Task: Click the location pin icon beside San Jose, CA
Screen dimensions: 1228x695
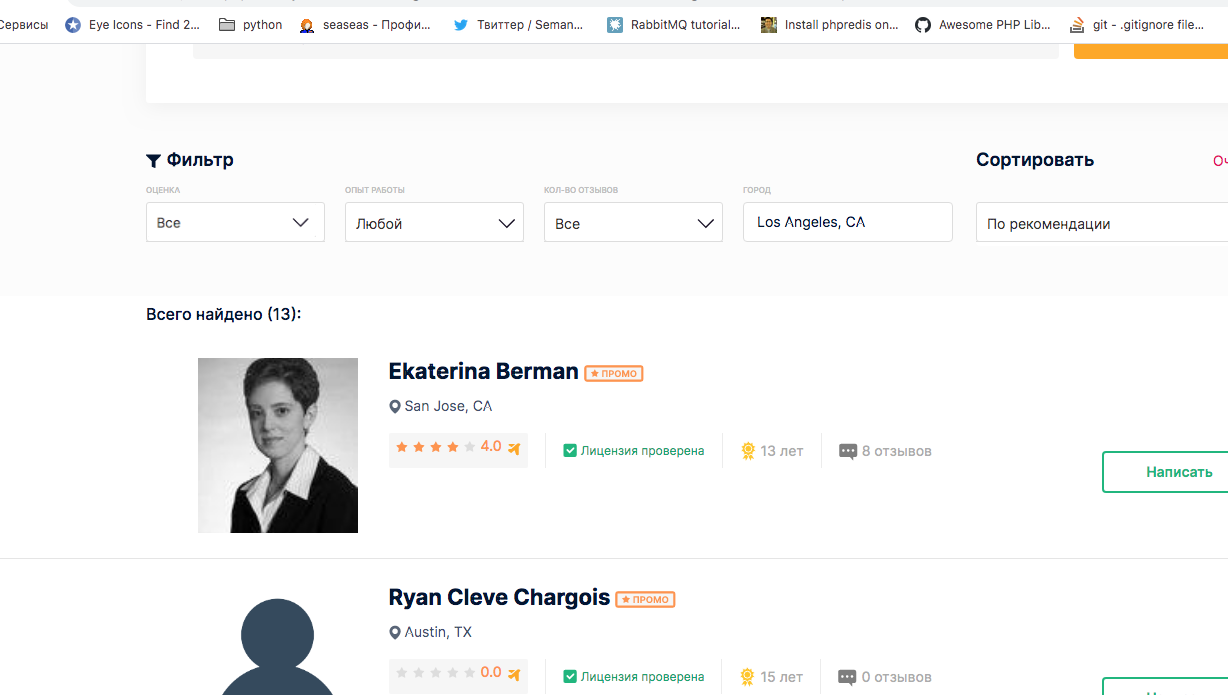Action: pyautogui.click(x=395, y=407)
